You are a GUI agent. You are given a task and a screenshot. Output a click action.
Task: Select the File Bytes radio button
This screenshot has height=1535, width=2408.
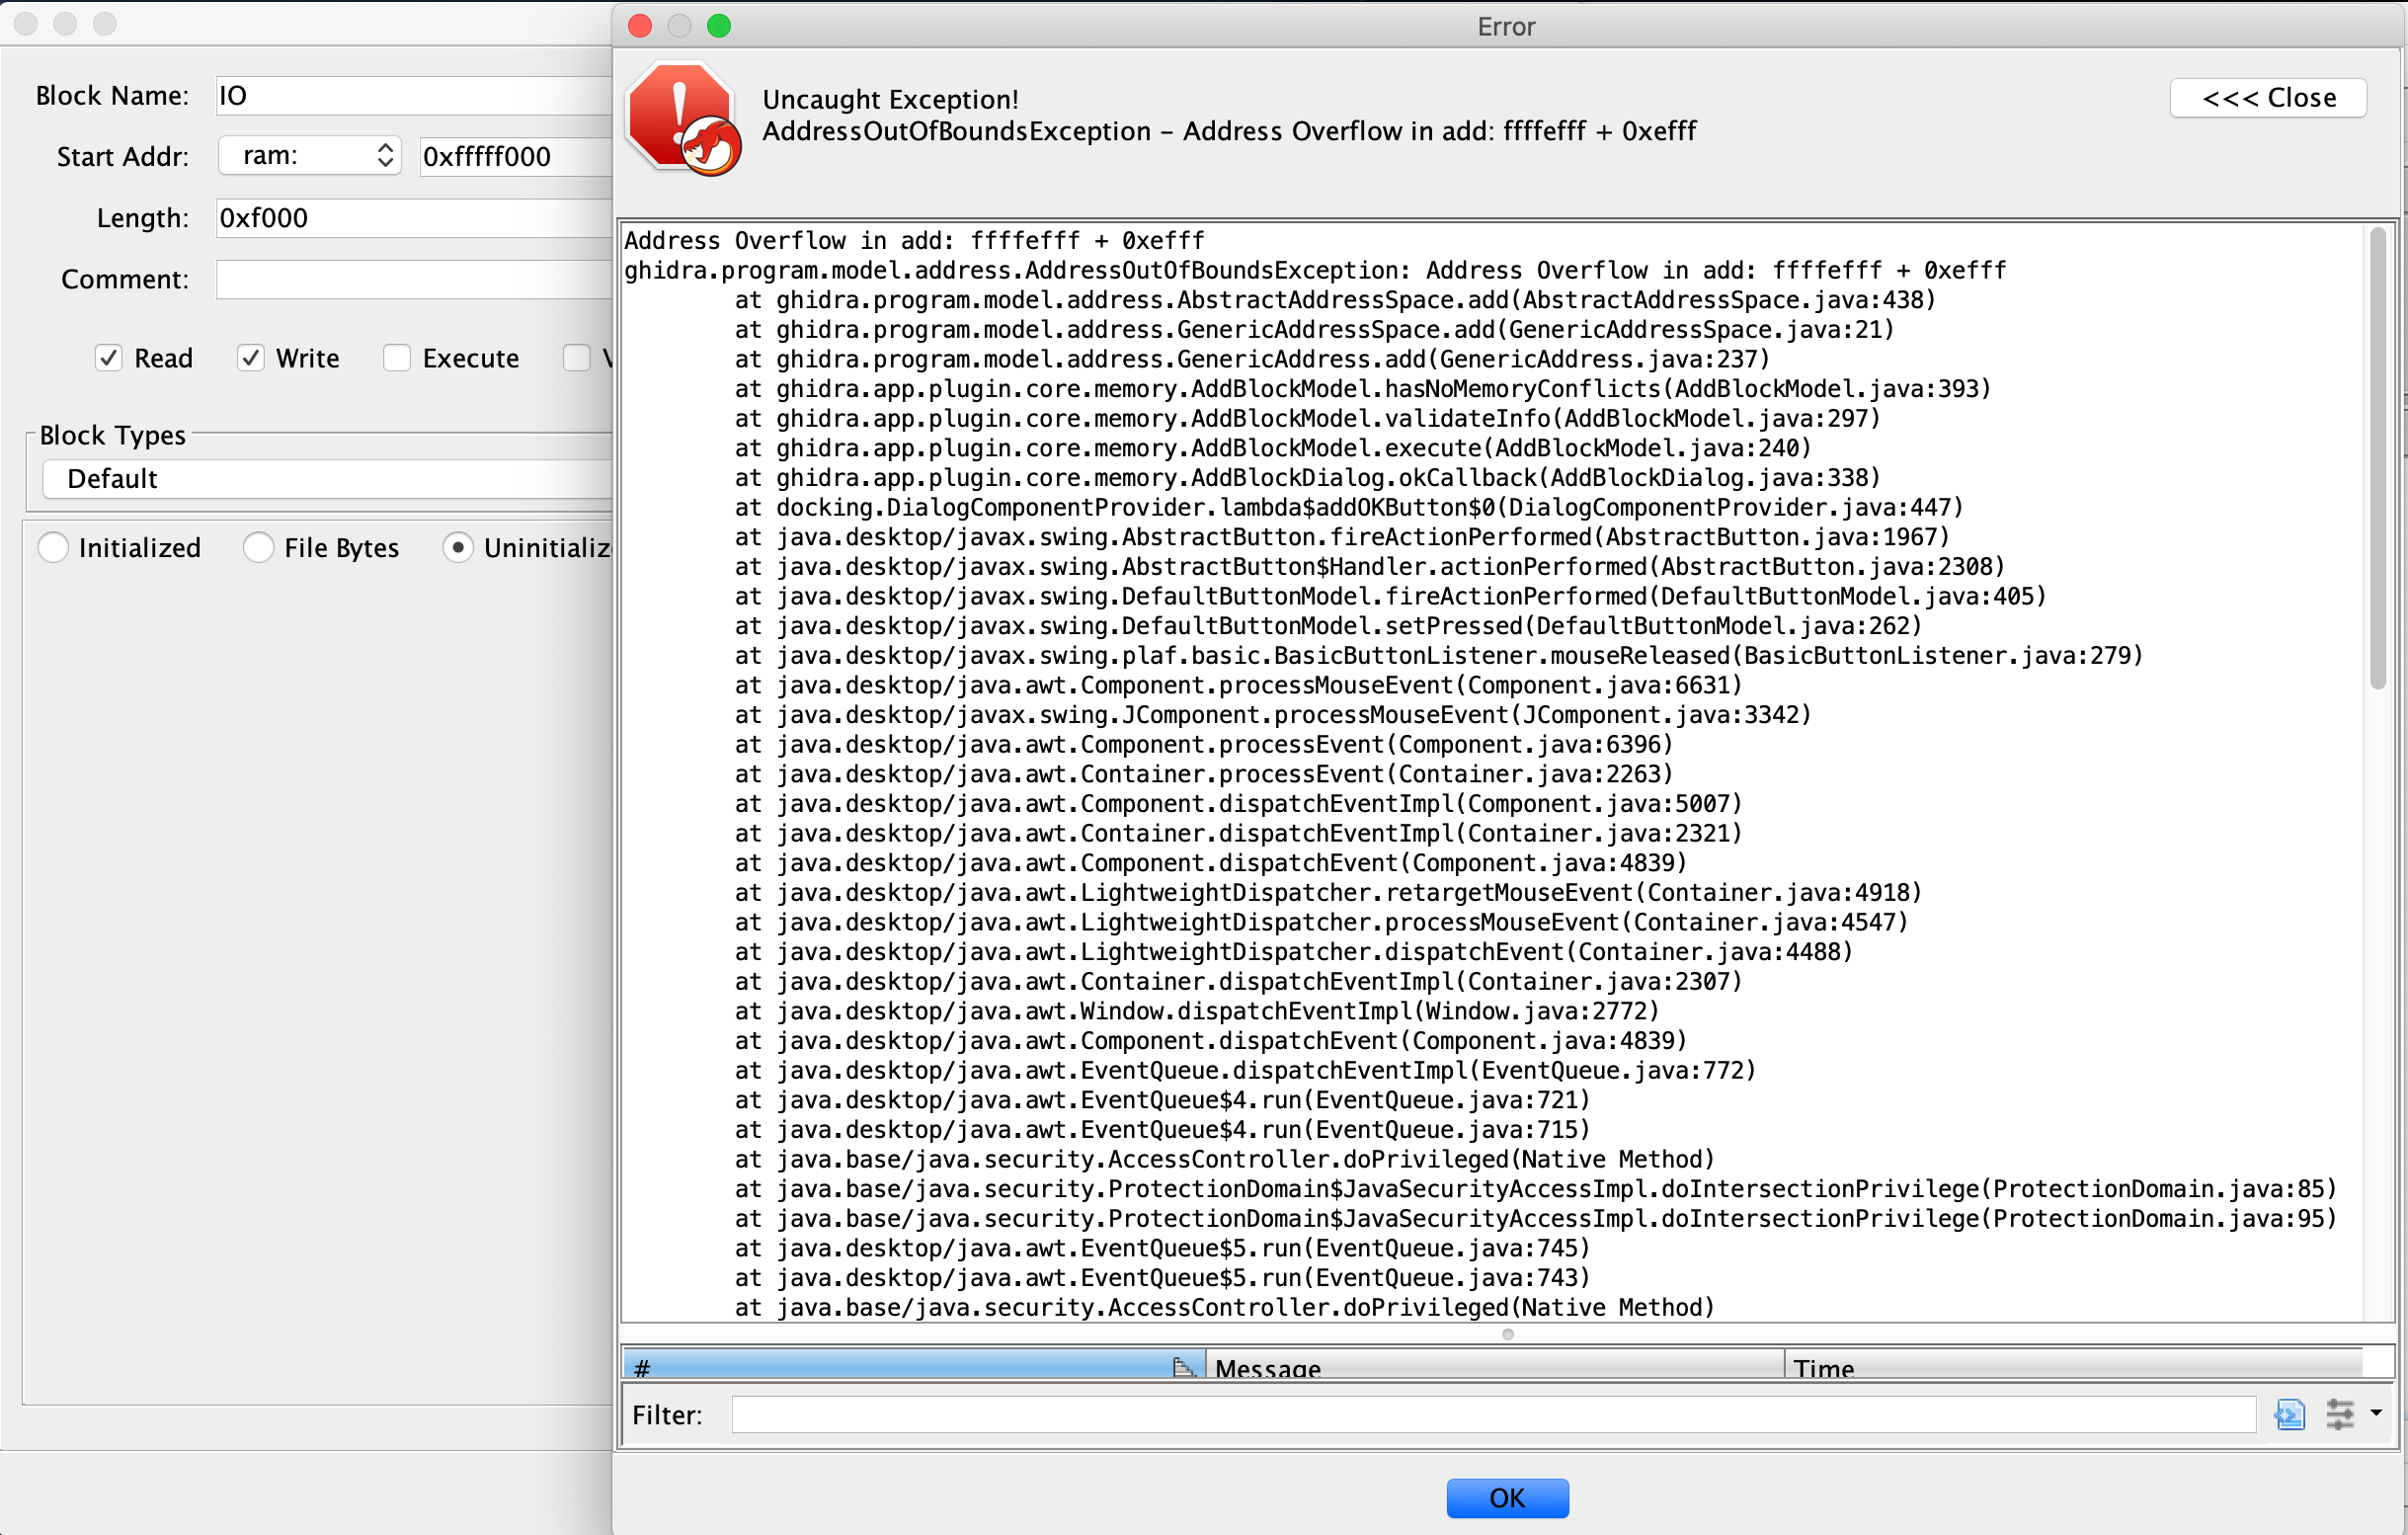(x=260, y=547)
